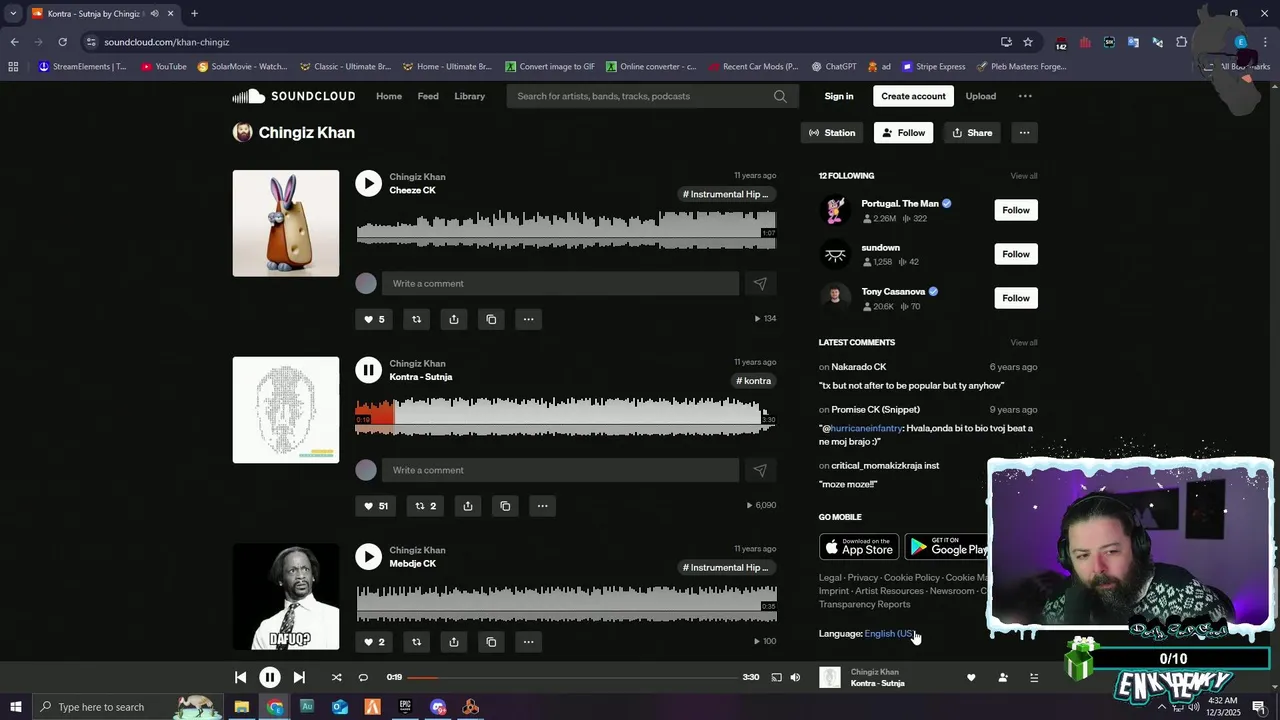View all 12 following

point(1023,176)
